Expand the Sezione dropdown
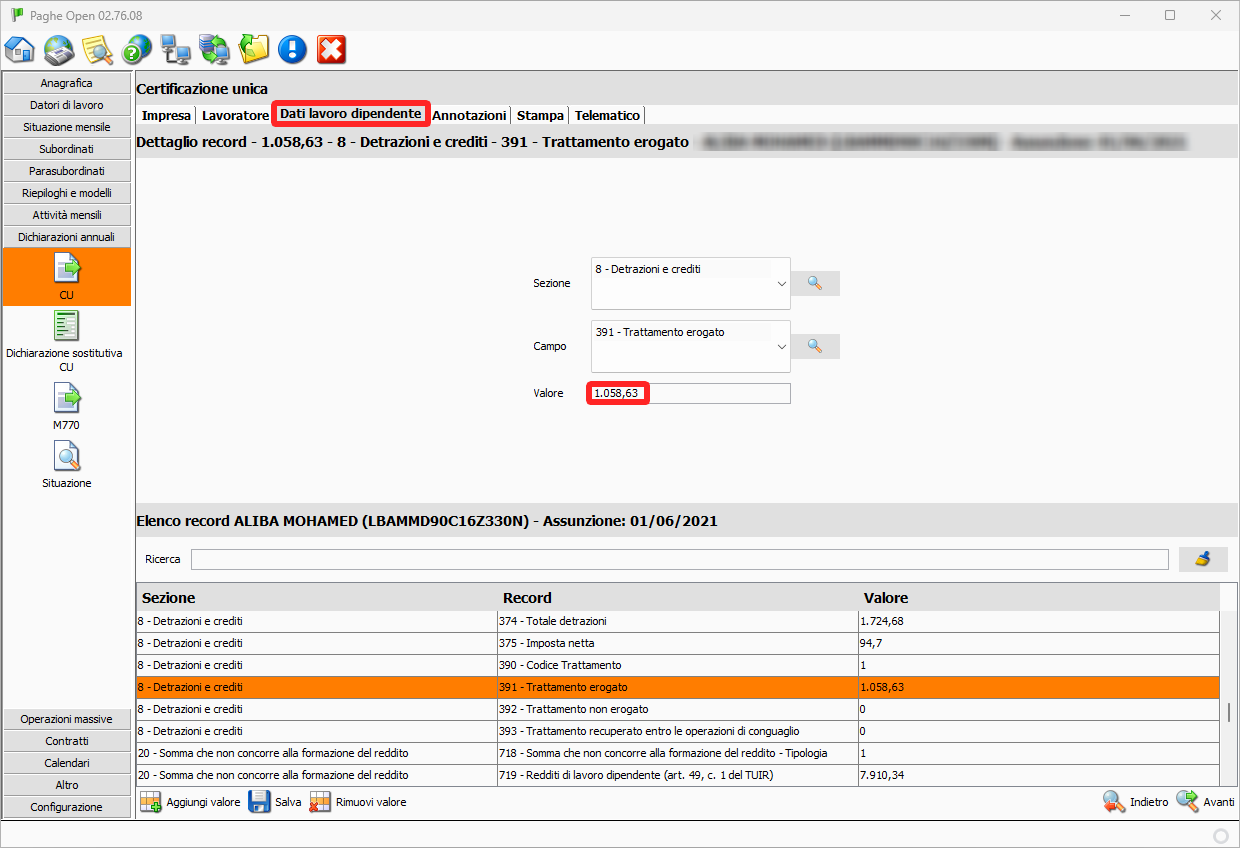 point(781,284)
